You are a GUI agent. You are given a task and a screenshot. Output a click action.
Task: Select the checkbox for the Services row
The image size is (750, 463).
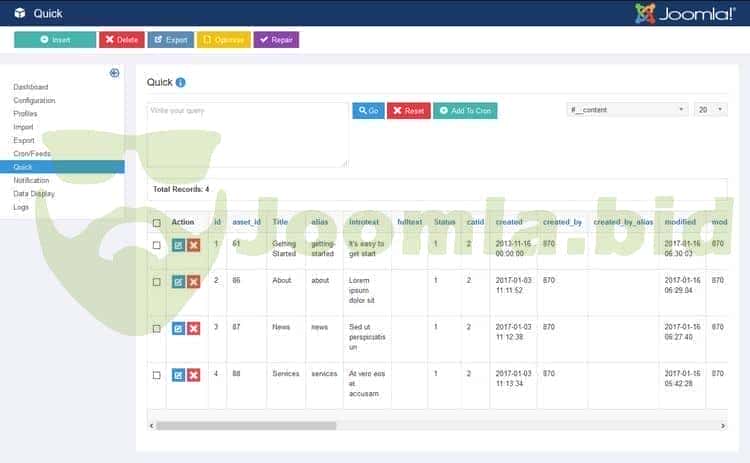pyautogui.click(x=156, y=375)
